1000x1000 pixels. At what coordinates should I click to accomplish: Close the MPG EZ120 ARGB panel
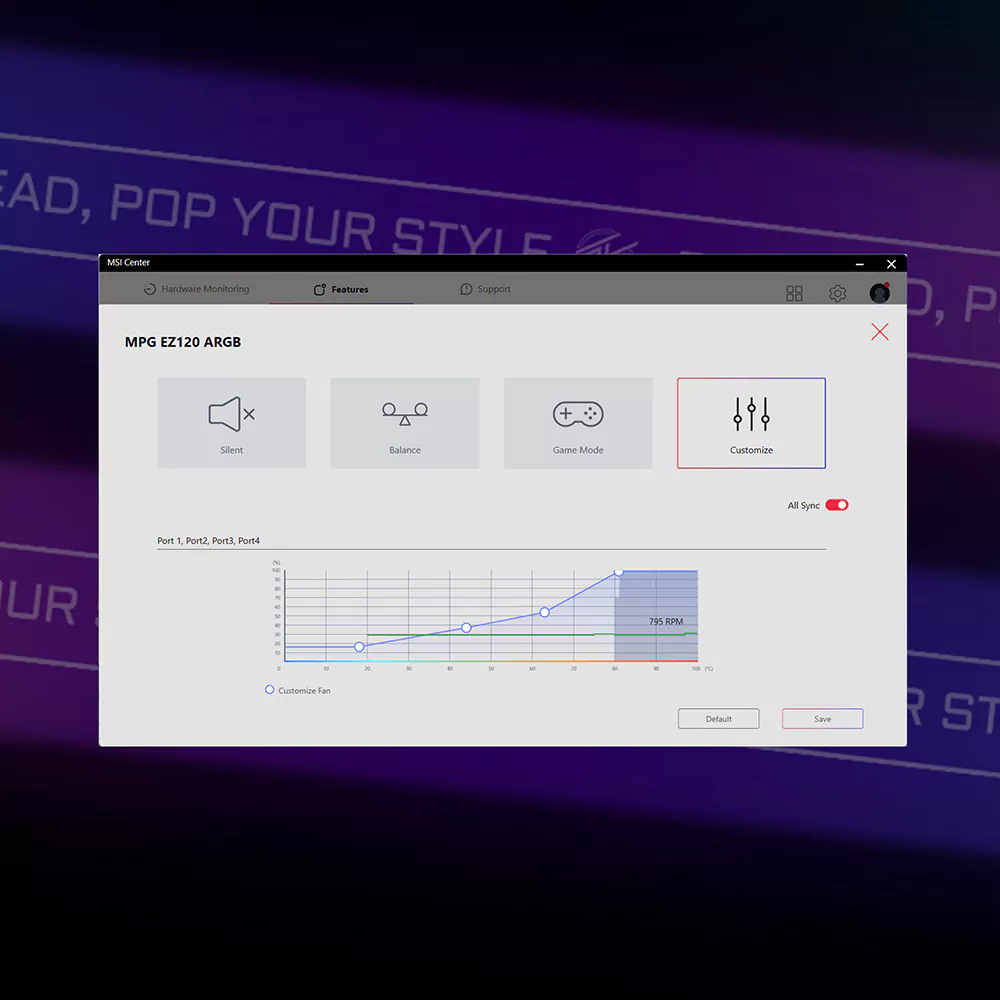880,332
